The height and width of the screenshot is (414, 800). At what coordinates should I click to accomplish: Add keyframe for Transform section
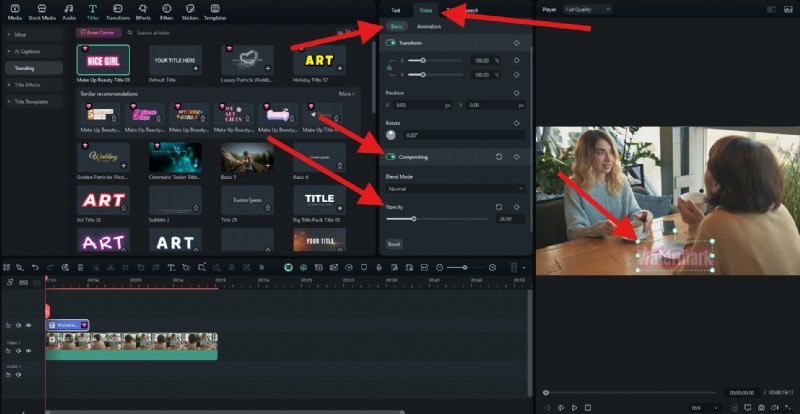pyautogui.click(x=516, y=43)
